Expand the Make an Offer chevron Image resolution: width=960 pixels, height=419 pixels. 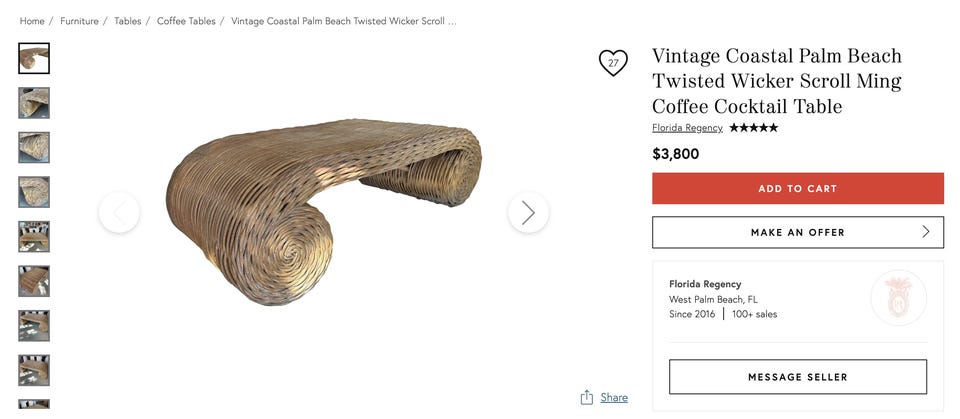click(925, 232)
